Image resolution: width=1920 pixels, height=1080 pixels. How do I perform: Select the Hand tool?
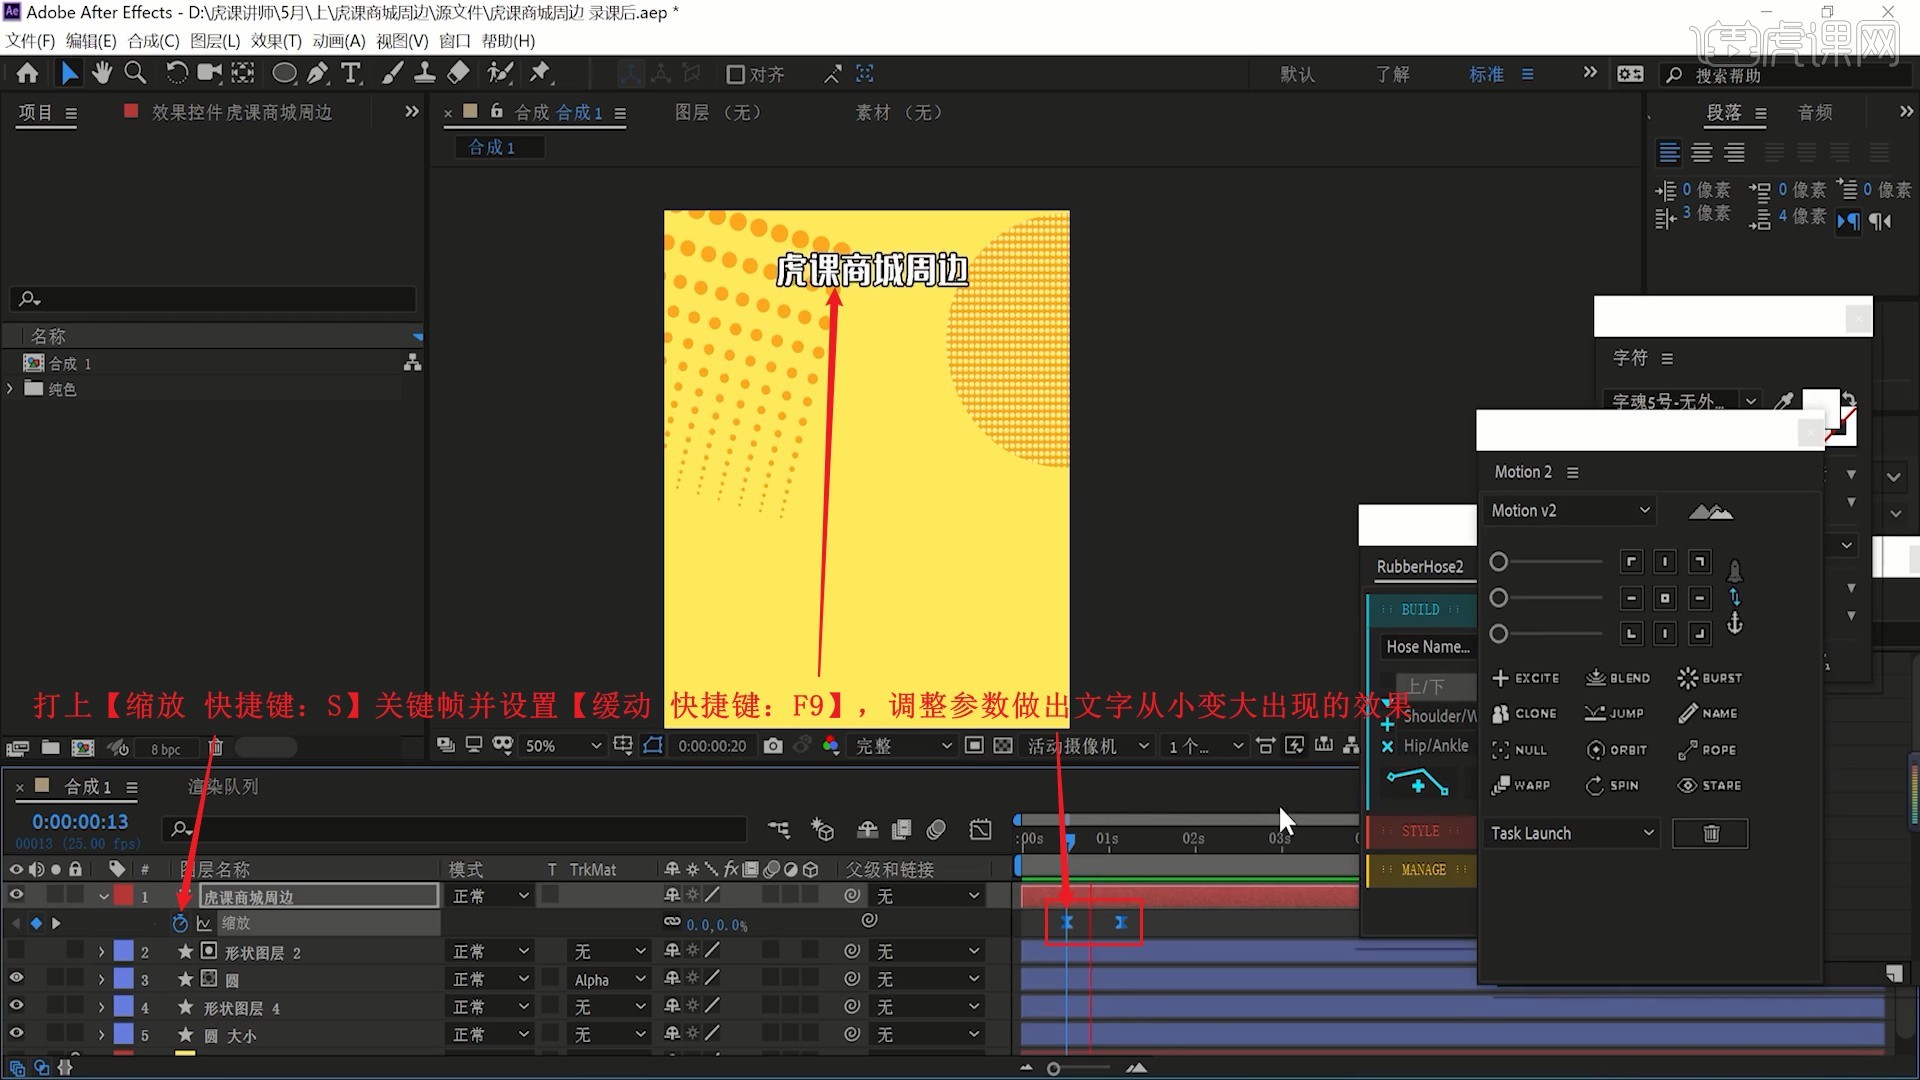102,73
